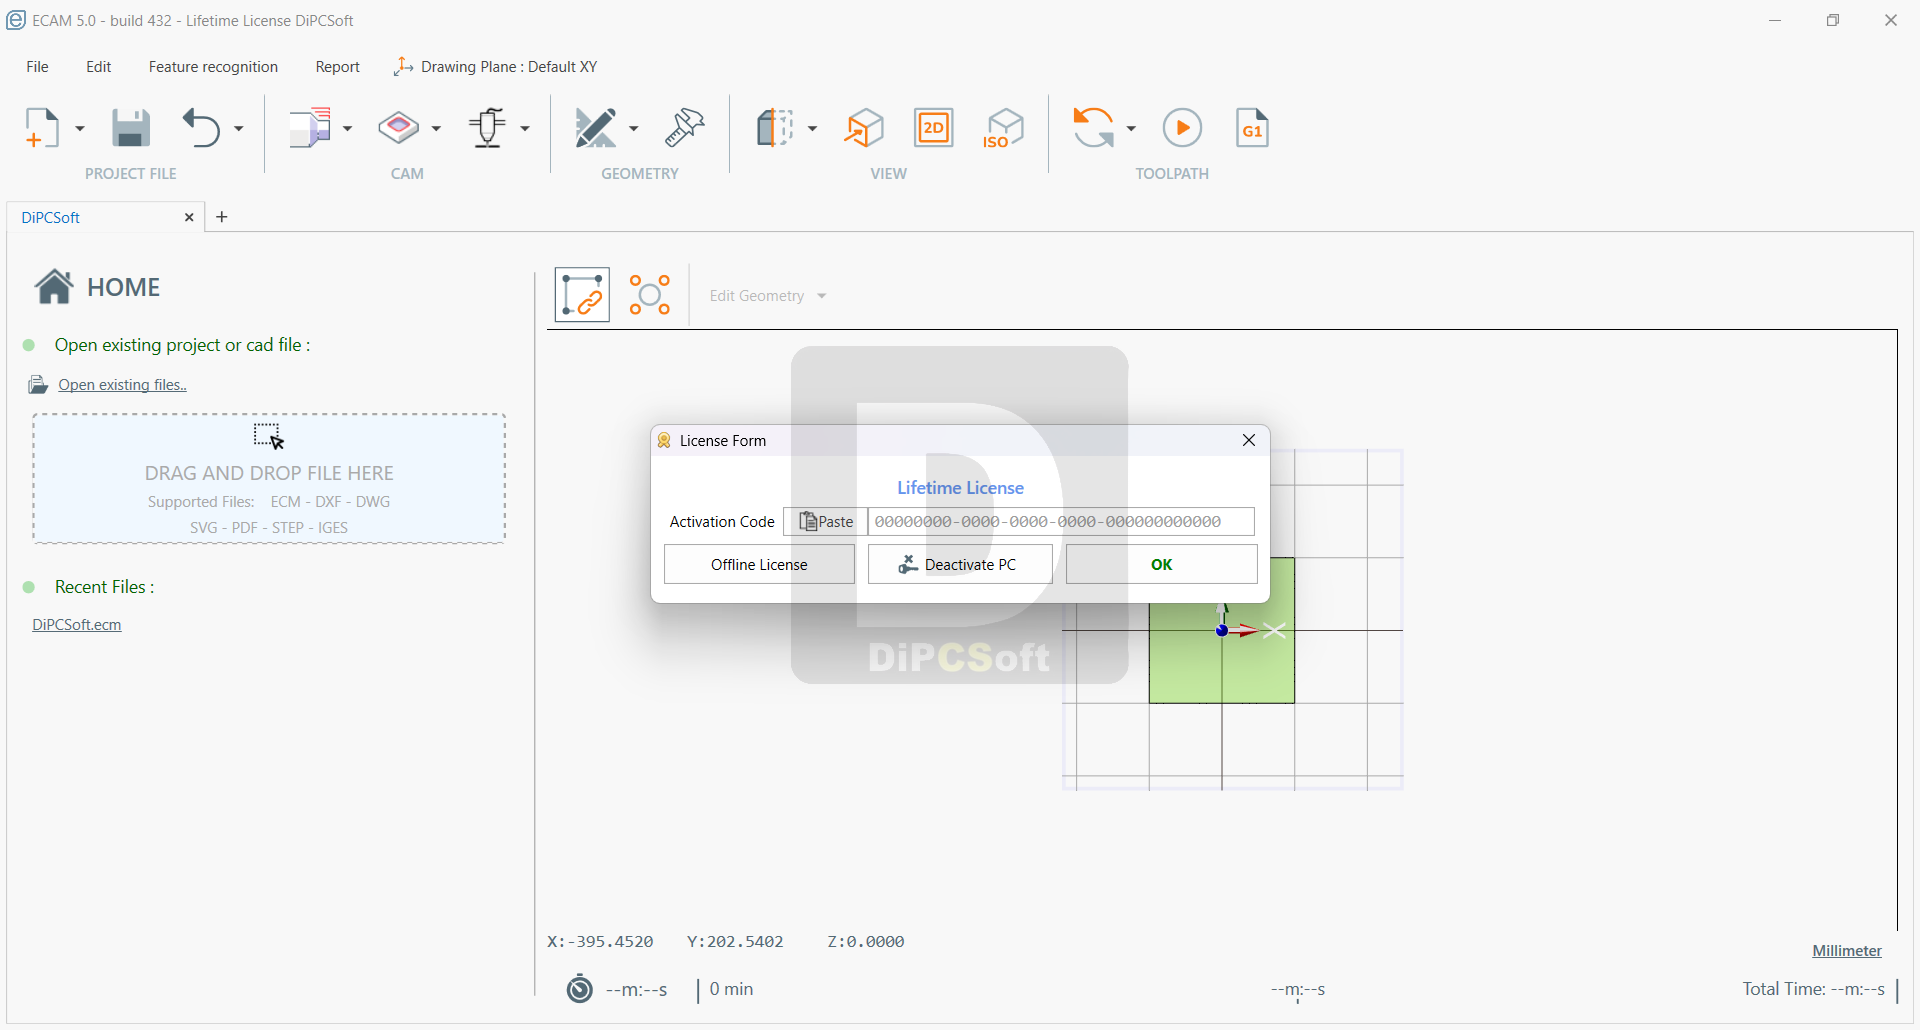
Task: Click the Open existing files link
Action: pos(122,385)
